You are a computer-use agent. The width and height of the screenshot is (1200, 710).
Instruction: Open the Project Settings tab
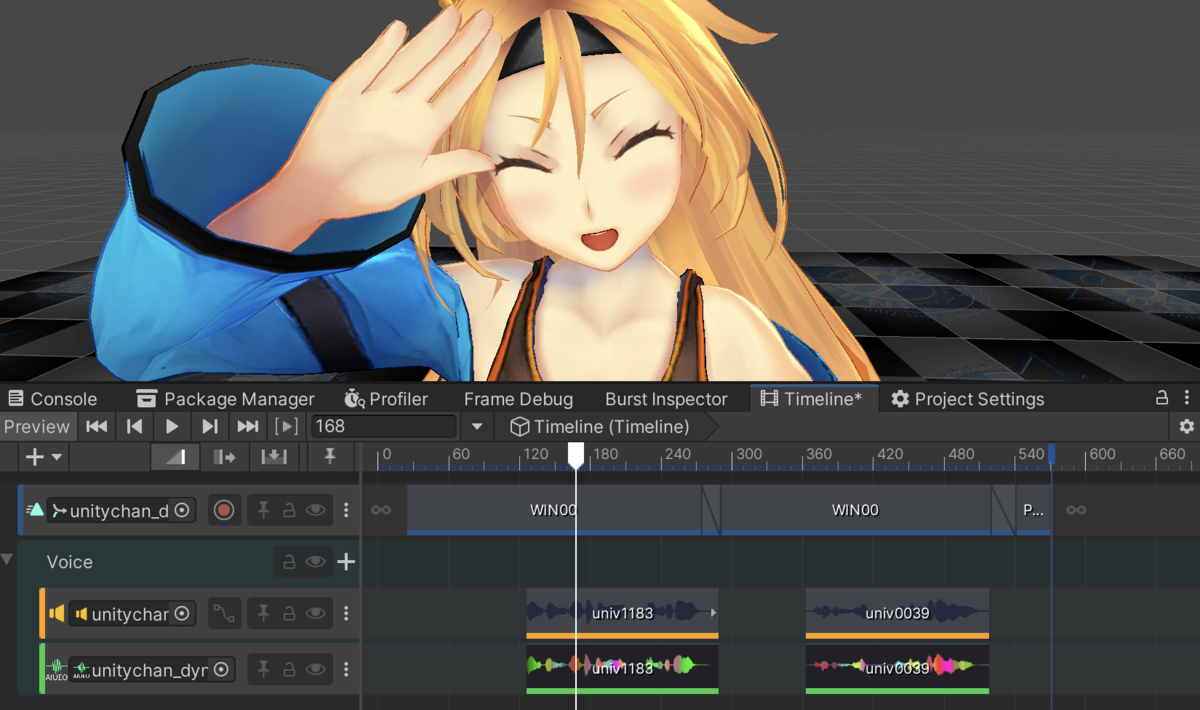(967, 399)
